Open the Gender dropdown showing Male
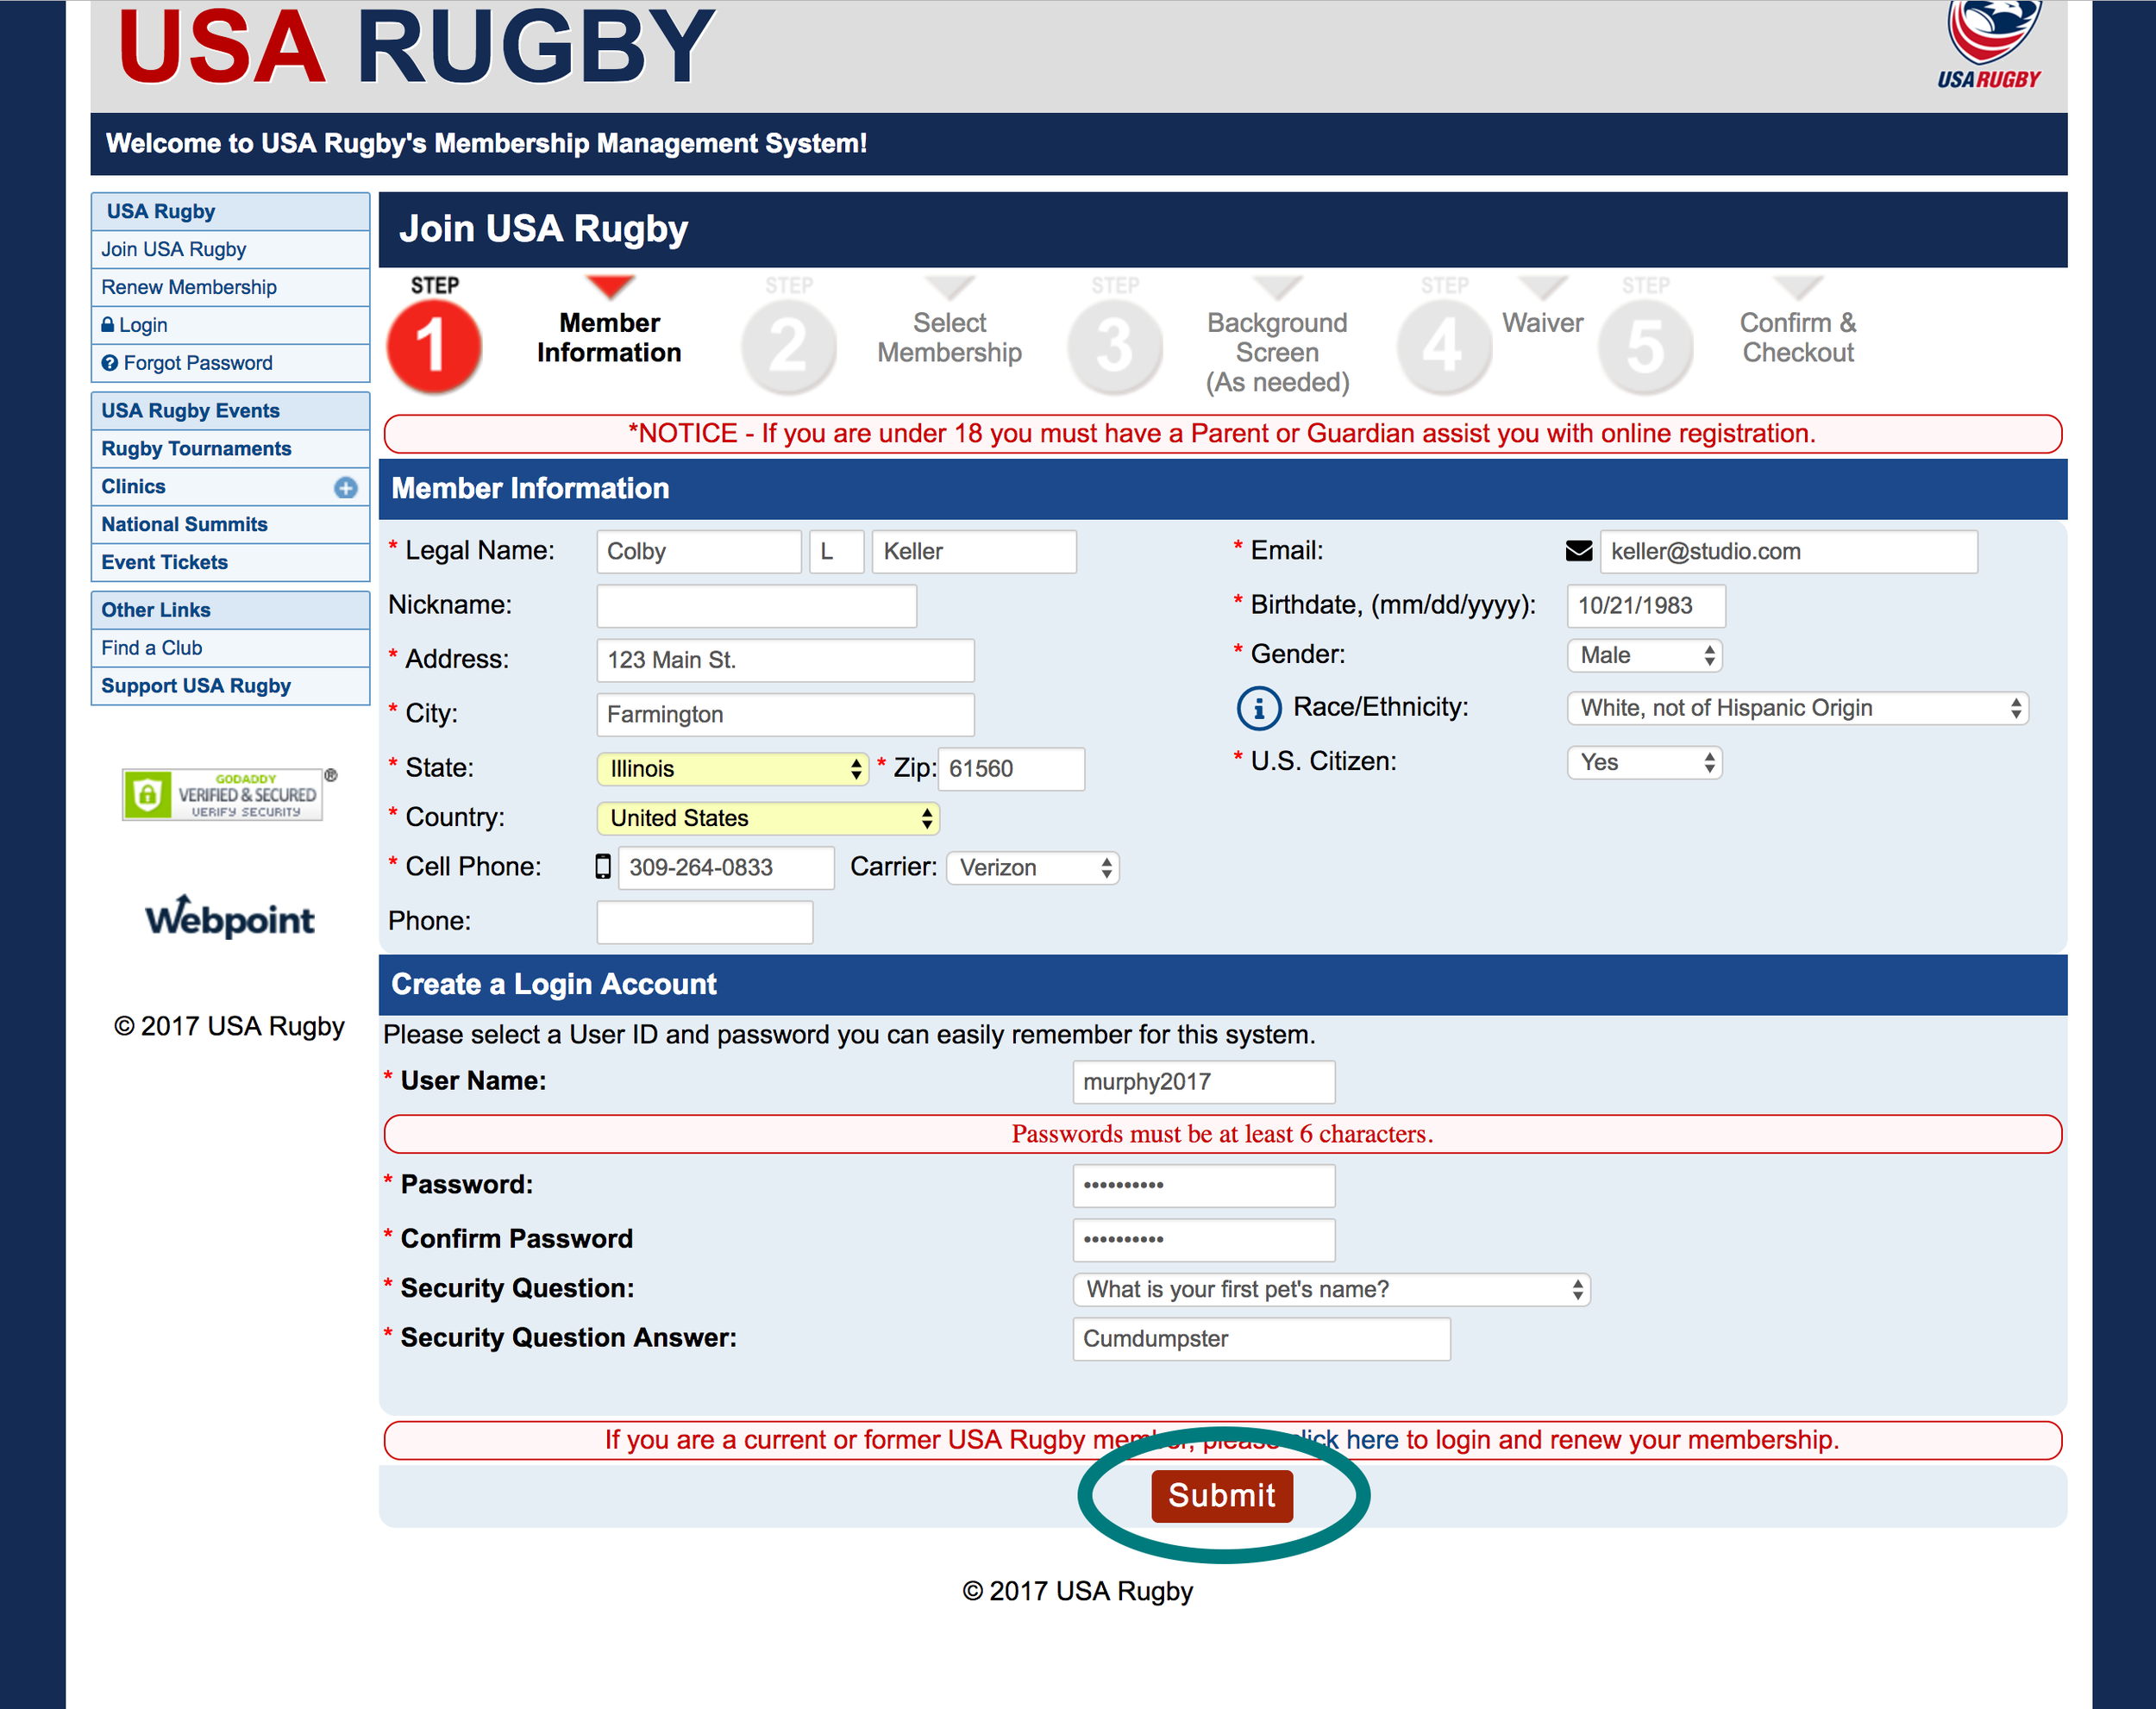The image size is (2156, 1709). pyautogui.click(x=1645, y=655)
